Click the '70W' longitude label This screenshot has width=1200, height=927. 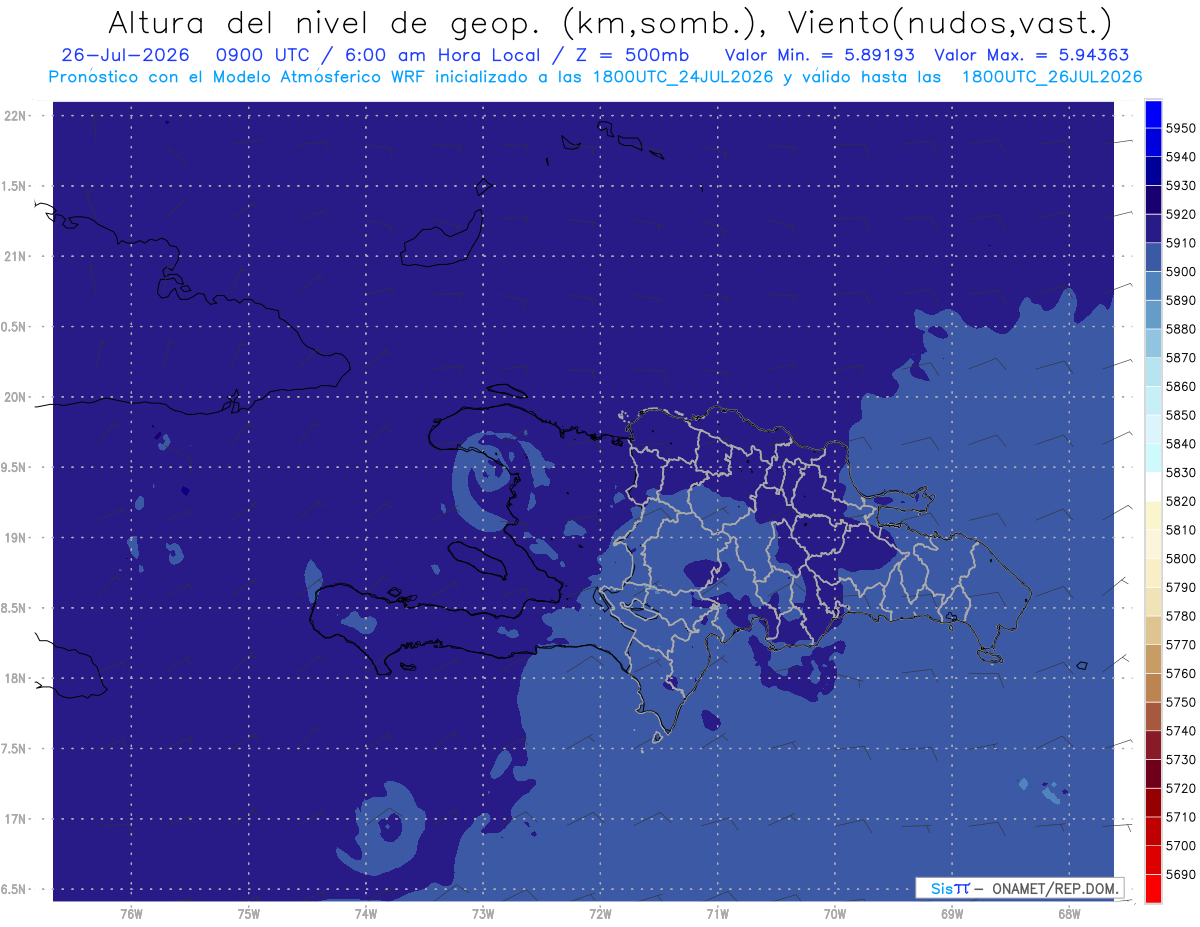click(x=834, y=913)
